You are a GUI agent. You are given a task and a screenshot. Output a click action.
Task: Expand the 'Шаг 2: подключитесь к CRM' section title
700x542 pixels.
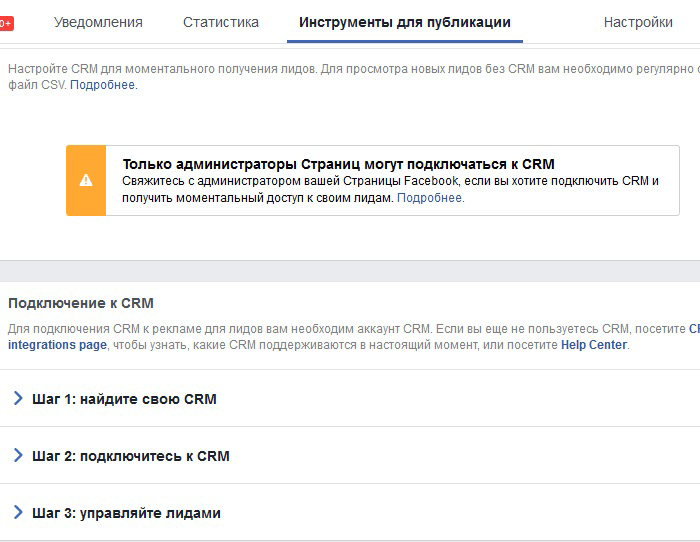click(x=131, y=456)
